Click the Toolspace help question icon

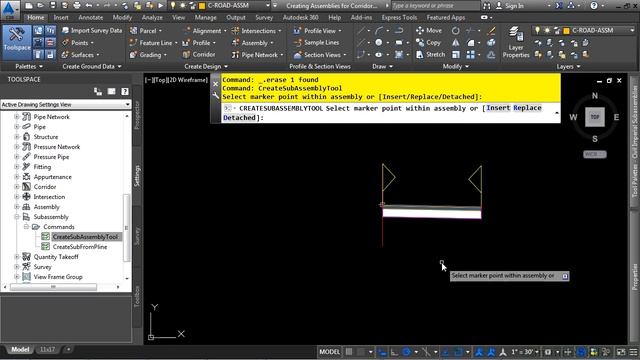point(125,91)
